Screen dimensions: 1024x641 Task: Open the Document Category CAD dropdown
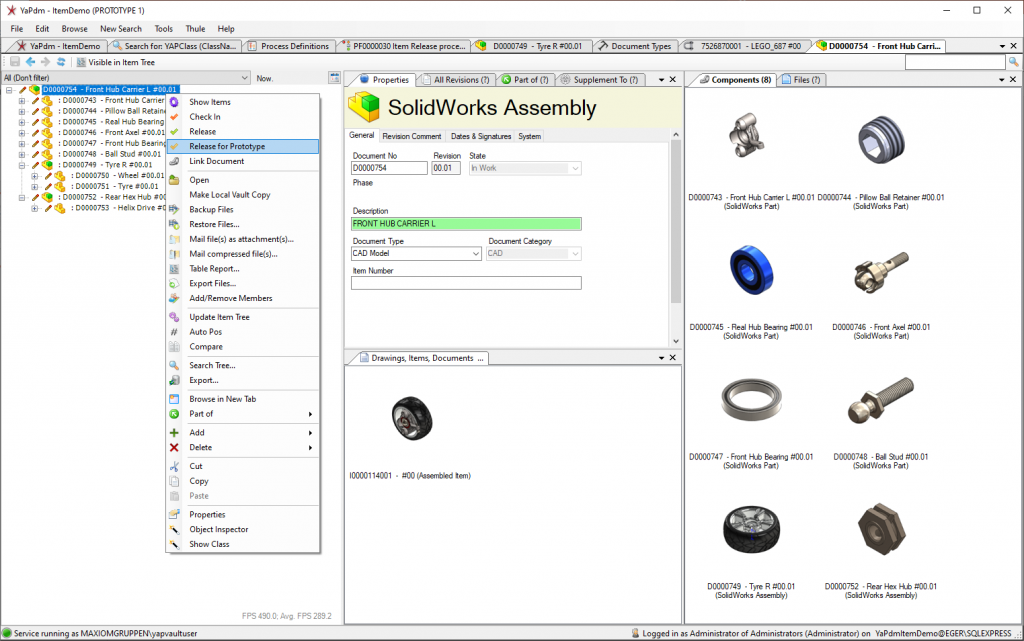(575, 253)
